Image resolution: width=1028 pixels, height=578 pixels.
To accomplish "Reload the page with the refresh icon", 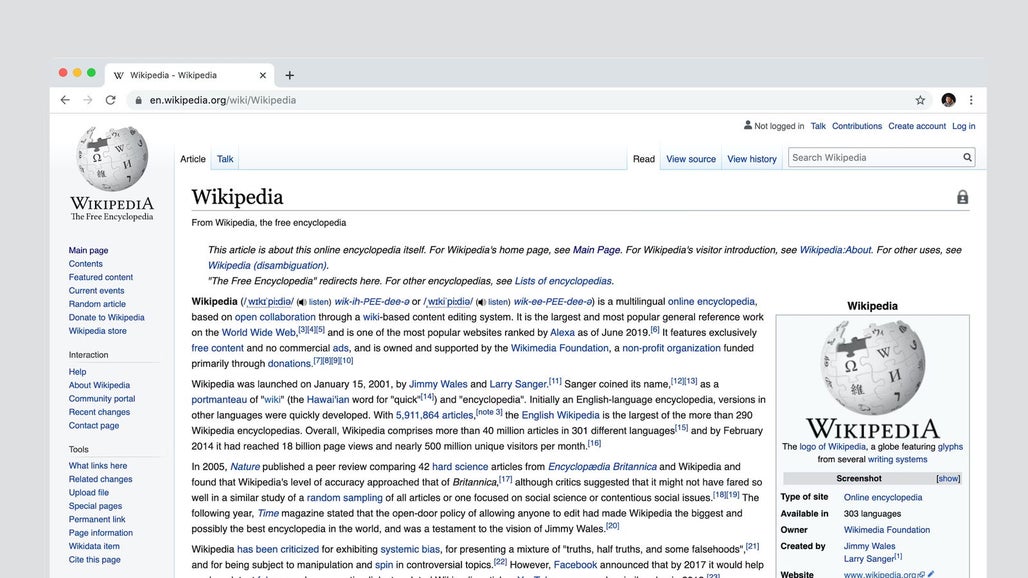I will pyautogui.click(x=110, y=100).
